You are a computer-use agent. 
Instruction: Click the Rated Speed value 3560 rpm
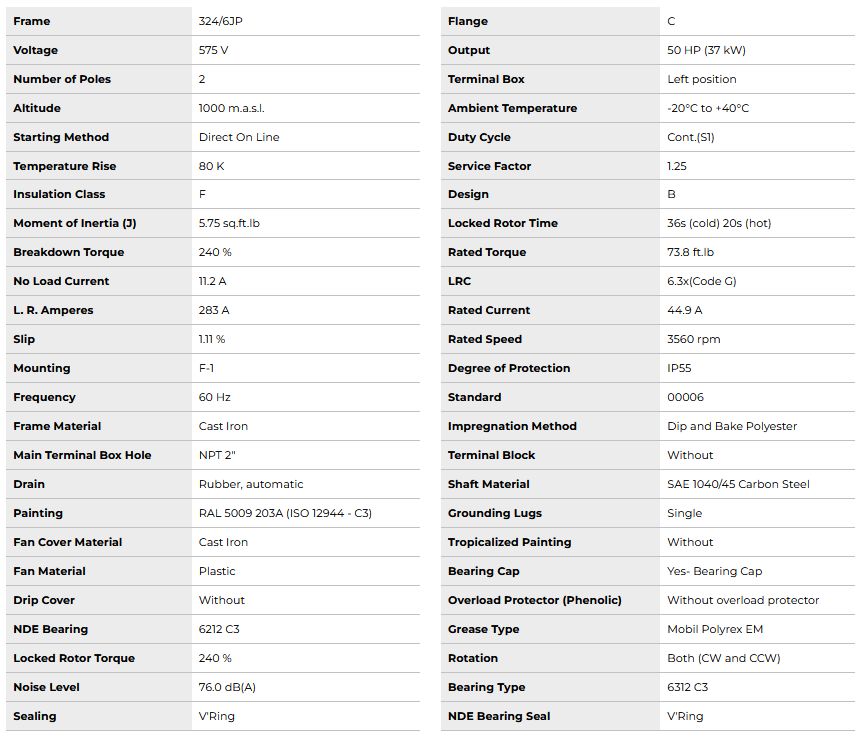(693, 339)
